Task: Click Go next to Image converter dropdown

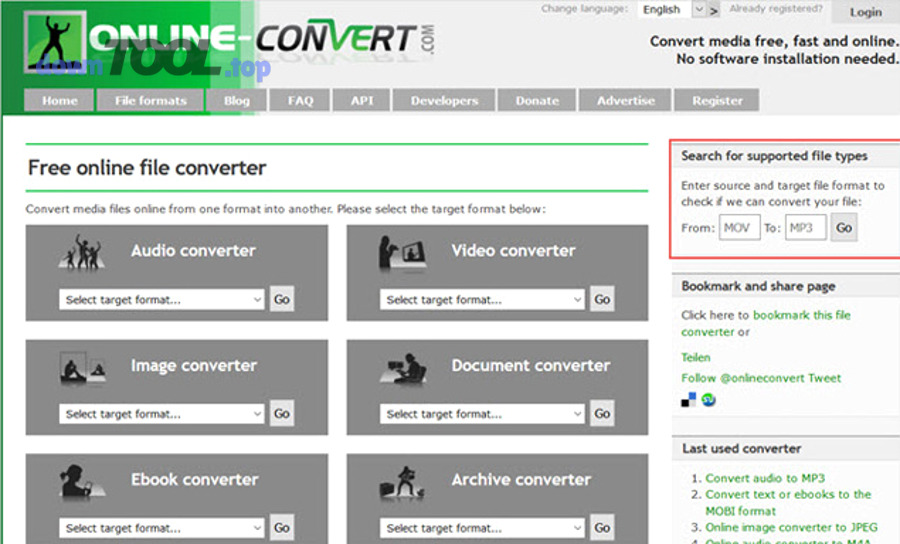Action: pyautogui.click(x=282, y=413)
